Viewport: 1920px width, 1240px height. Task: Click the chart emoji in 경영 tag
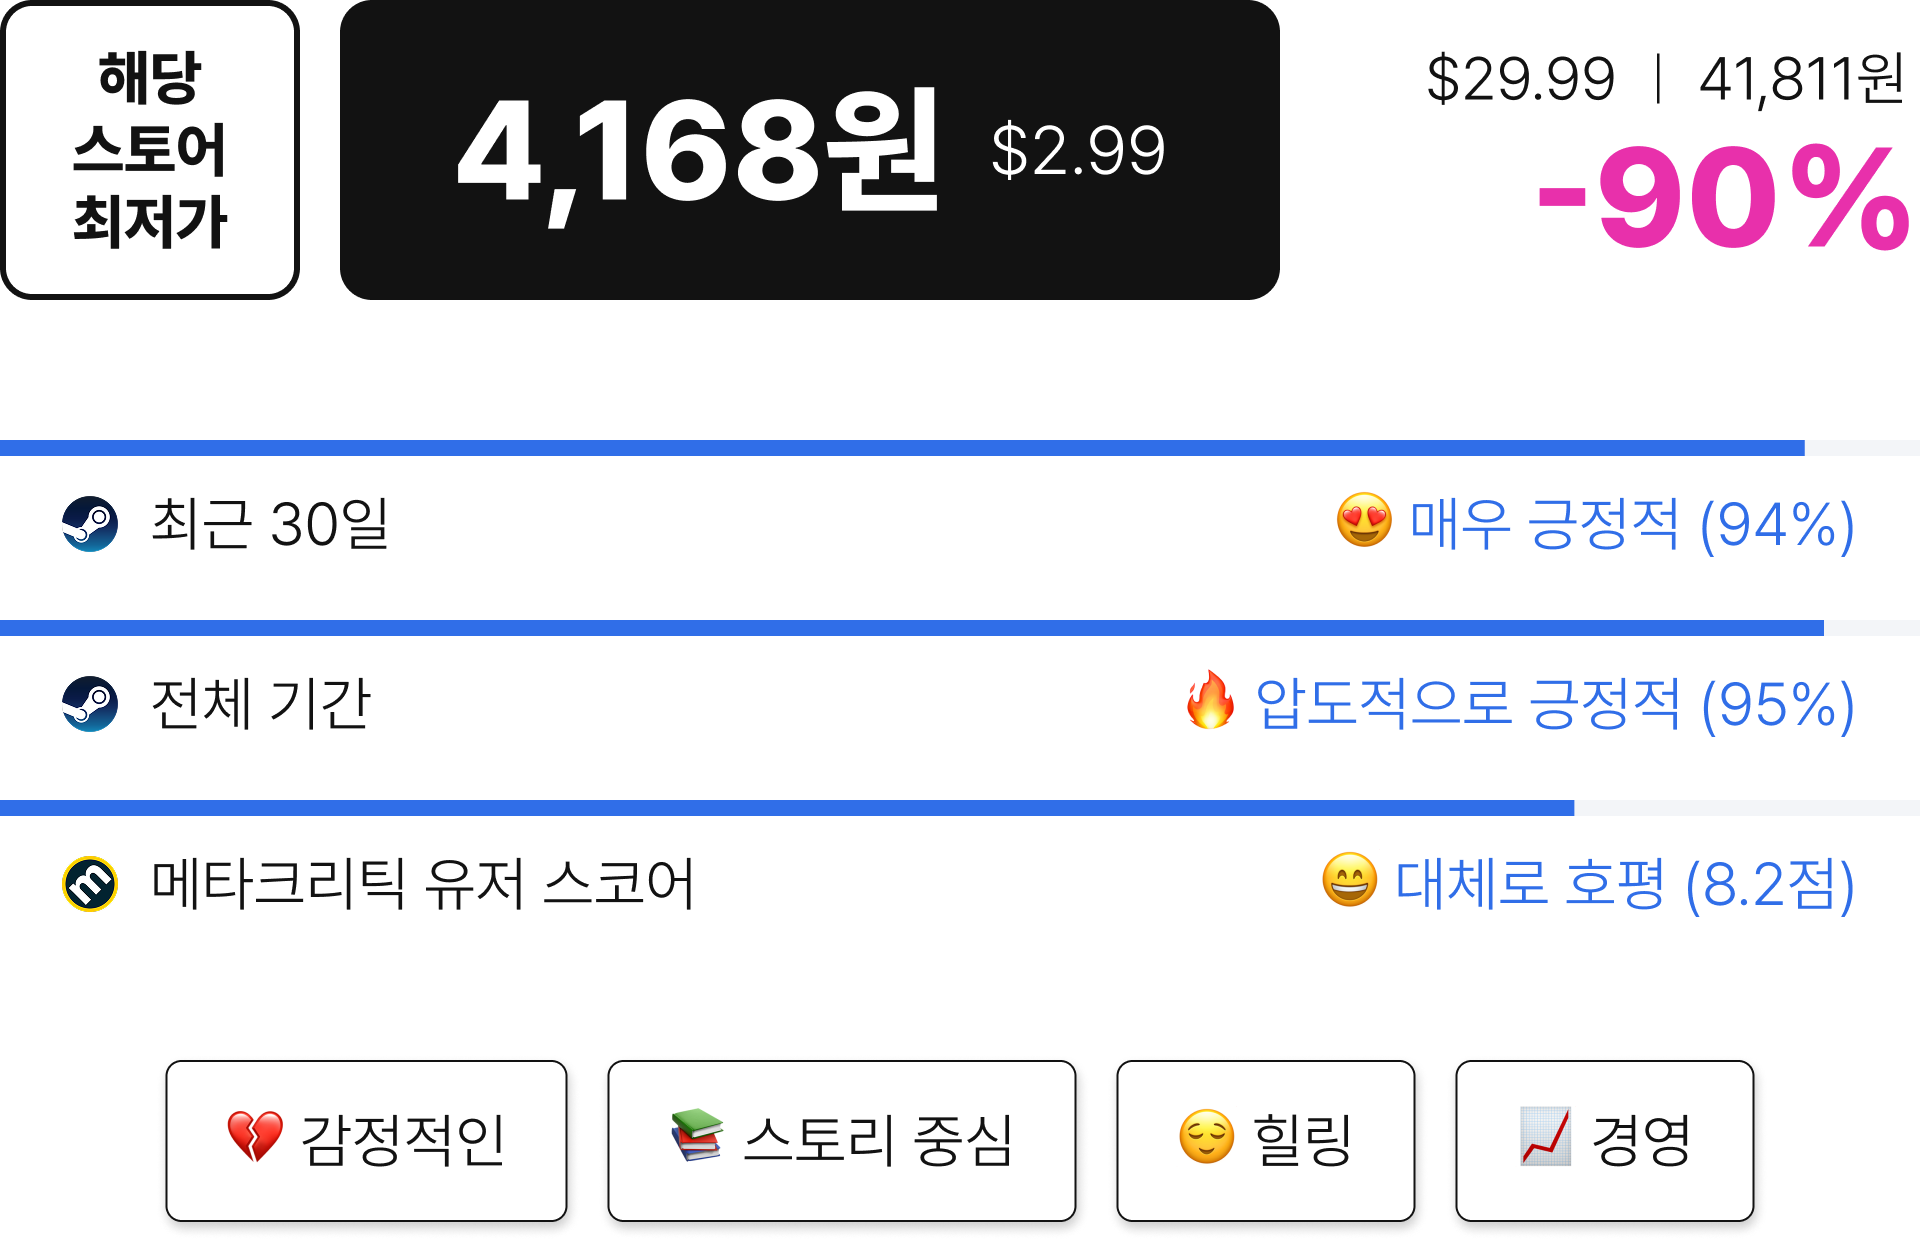point(1545,1137)
